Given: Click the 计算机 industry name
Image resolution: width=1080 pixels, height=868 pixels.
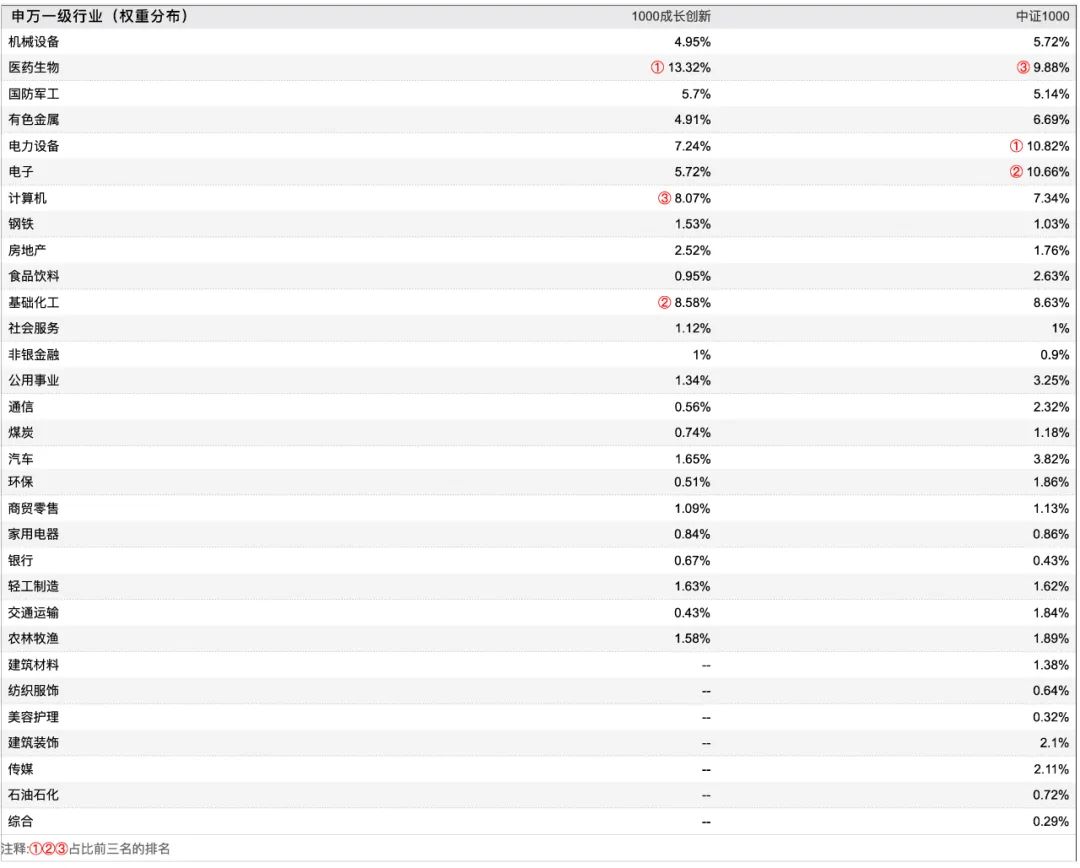Looking at the screenshot, I should tap(28, 198).
